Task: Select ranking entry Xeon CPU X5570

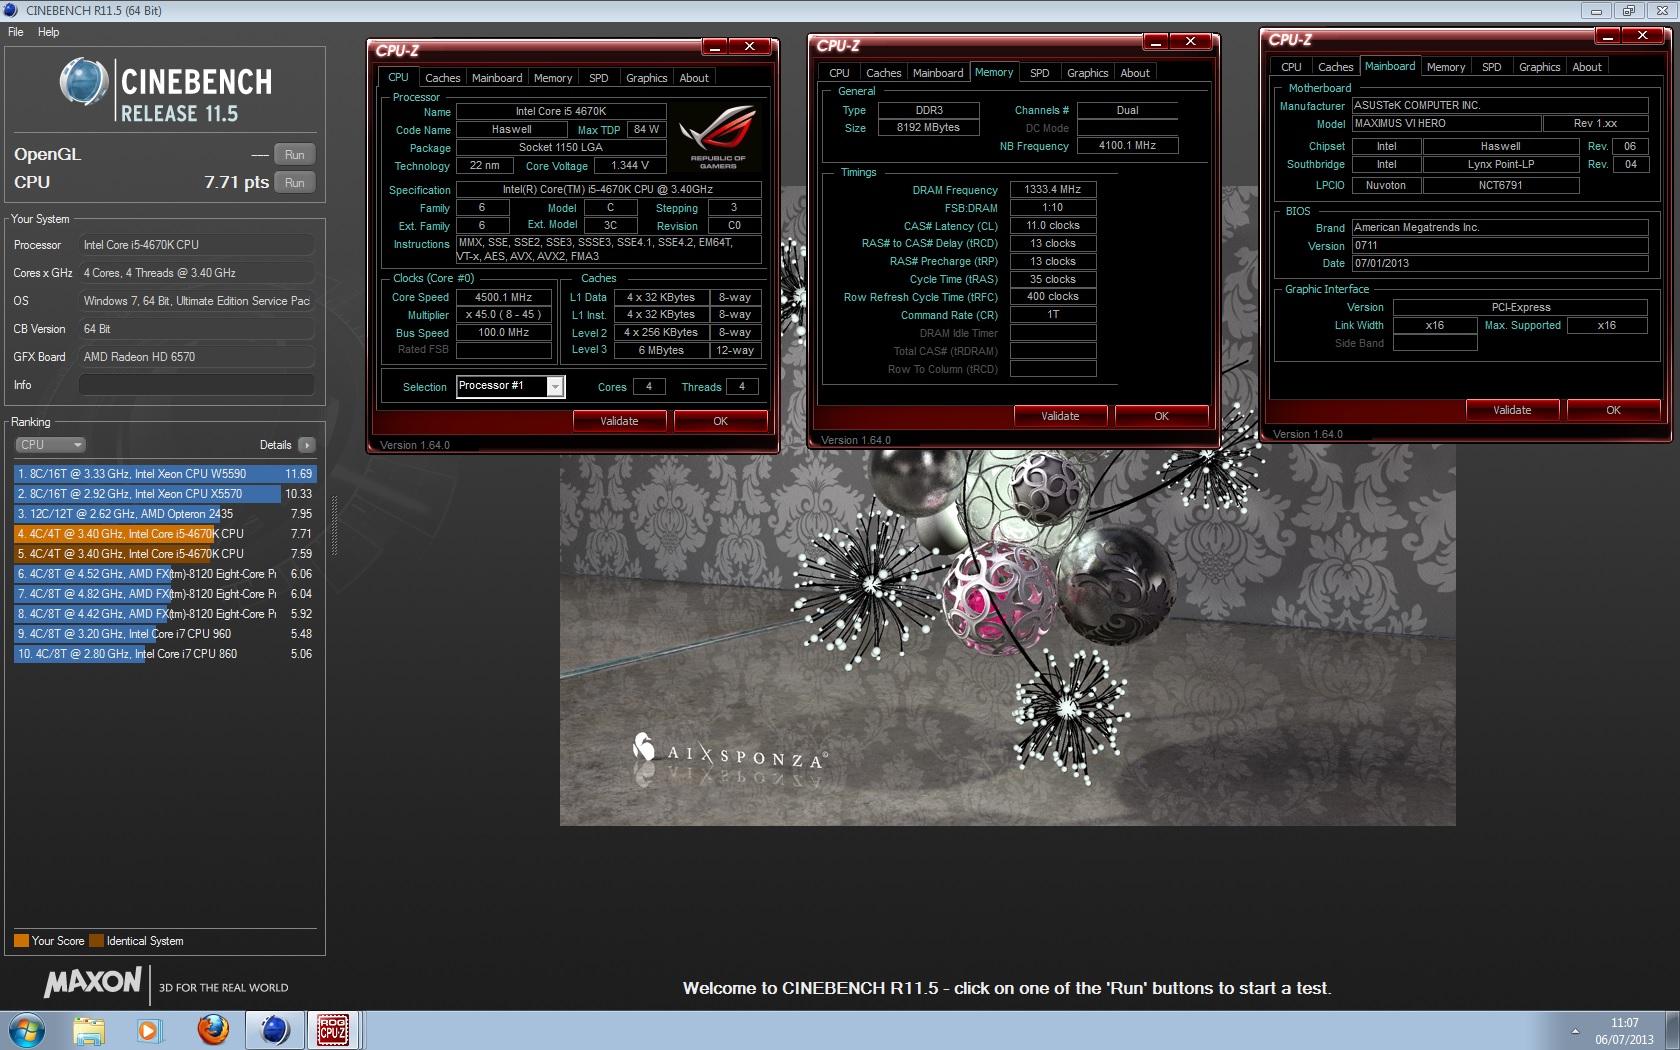Action: 164,494
